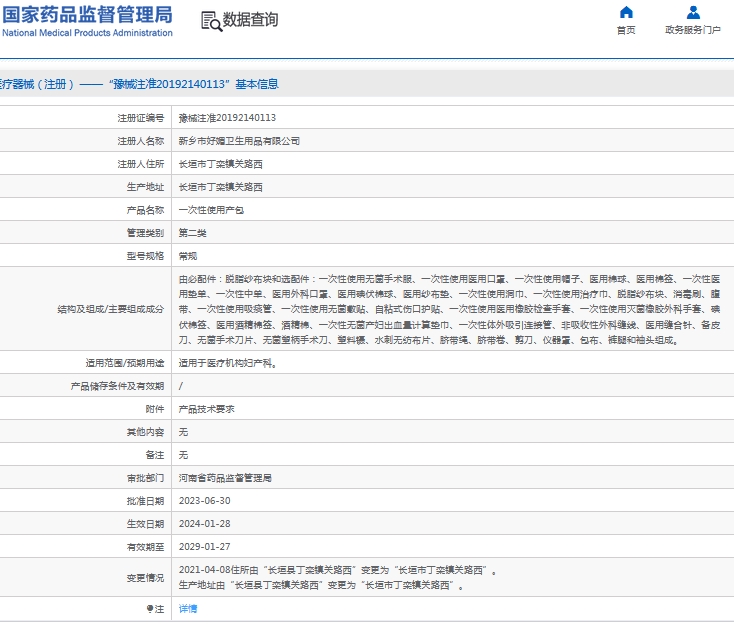Click management category value 第二类
This screenshot has height=626, width=734.
[192, 233]
